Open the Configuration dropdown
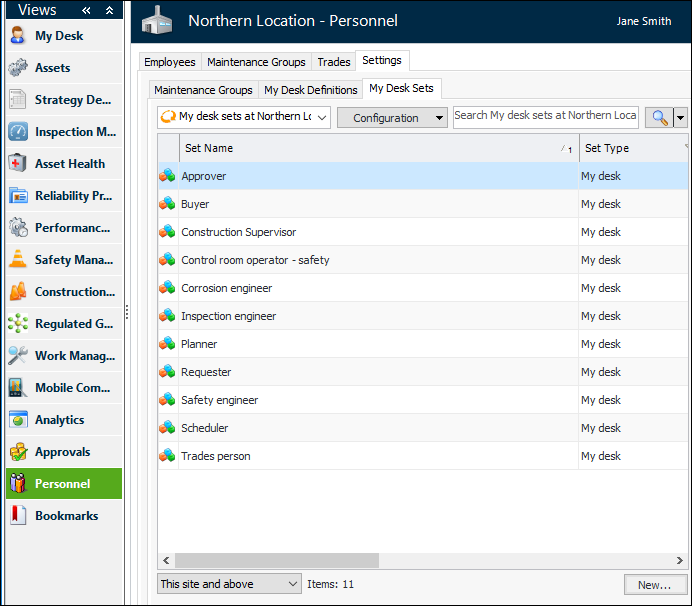The width and height of the screenshot is (692, 606). click(392, 118)
